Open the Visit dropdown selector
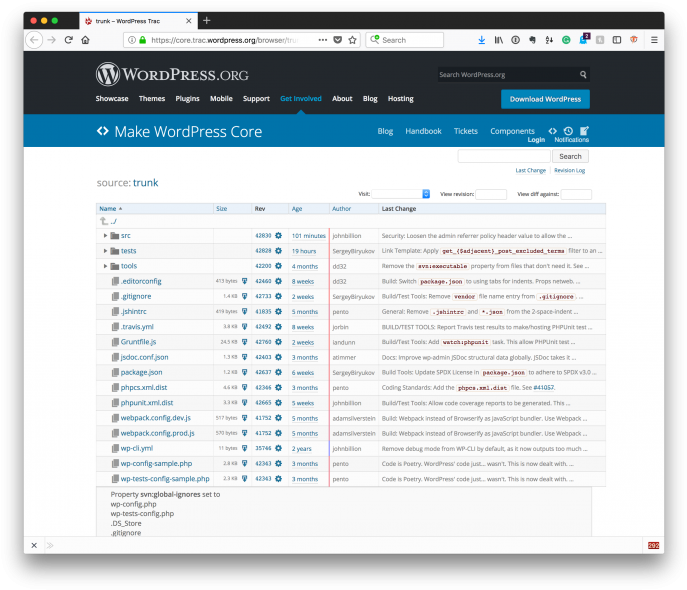The image size is (687, 590). (x=401, y=194)
